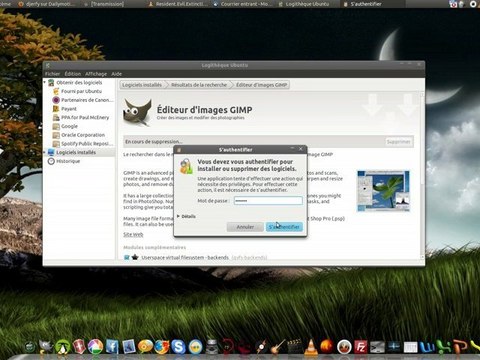Viewport: 480px width, 360px height.
Task: Launch VLC media player from dock
Action: [311, 347]
